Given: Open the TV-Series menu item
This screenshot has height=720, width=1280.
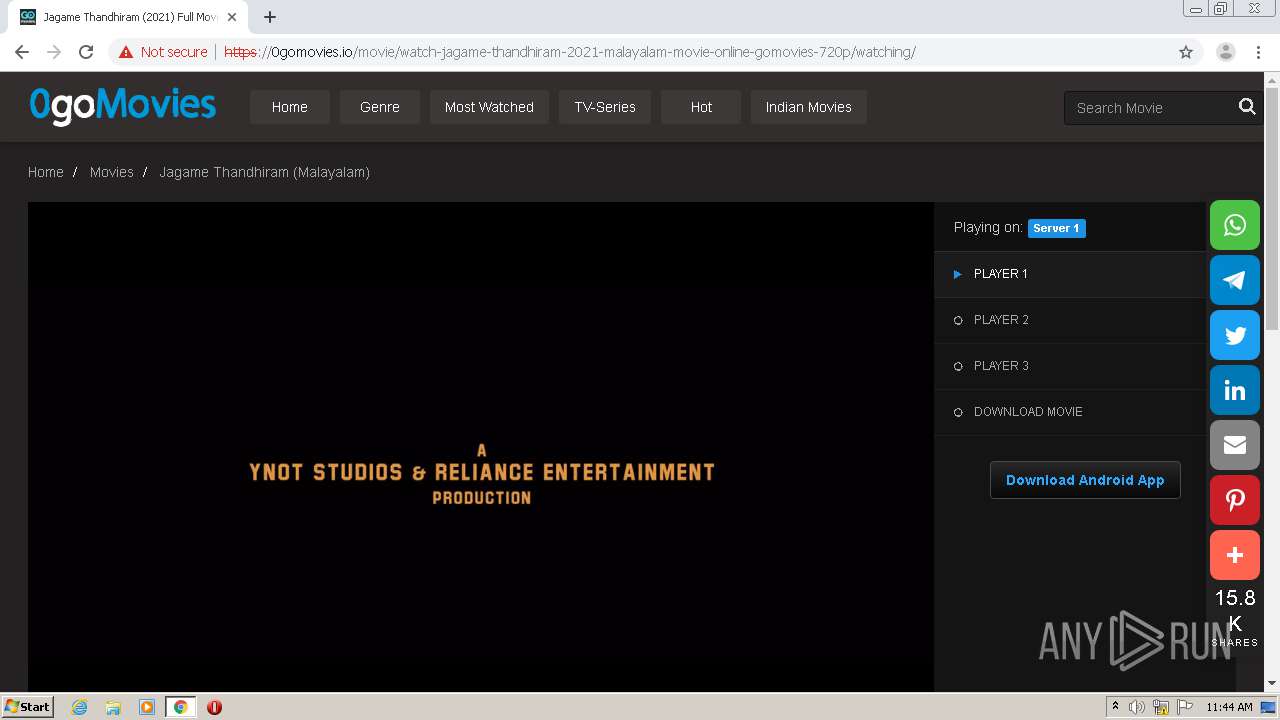Looking at the screenshot, I should (x=605, y=107).
